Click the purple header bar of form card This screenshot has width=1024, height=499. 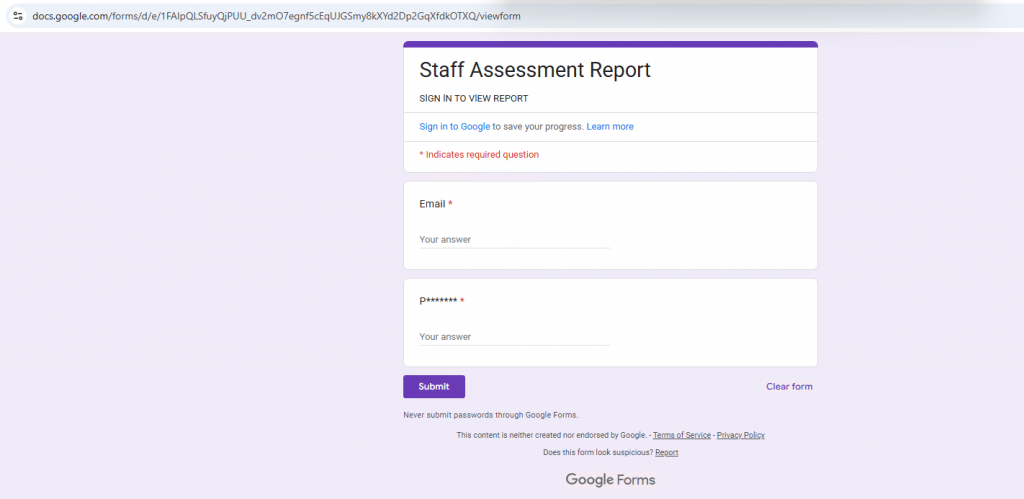pyautogui.click(x=610, y=44)
